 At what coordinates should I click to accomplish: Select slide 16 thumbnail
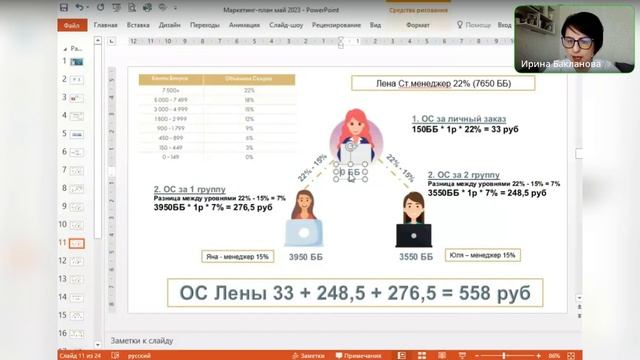point(76,334)
